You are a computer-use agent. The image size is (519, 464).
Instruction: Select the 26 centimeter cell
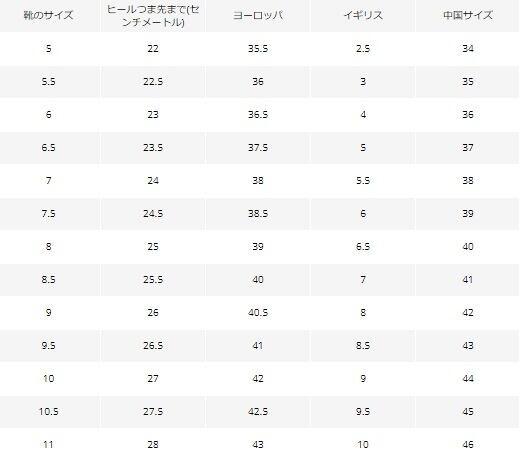pos(153,313)
